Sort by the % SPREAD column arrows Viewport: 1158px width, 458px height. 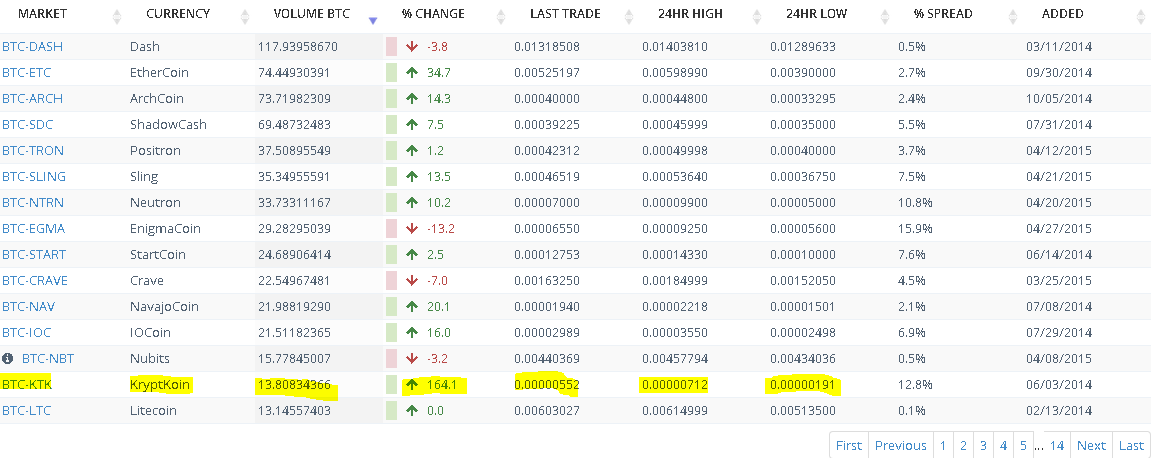tap(1014, 17)
